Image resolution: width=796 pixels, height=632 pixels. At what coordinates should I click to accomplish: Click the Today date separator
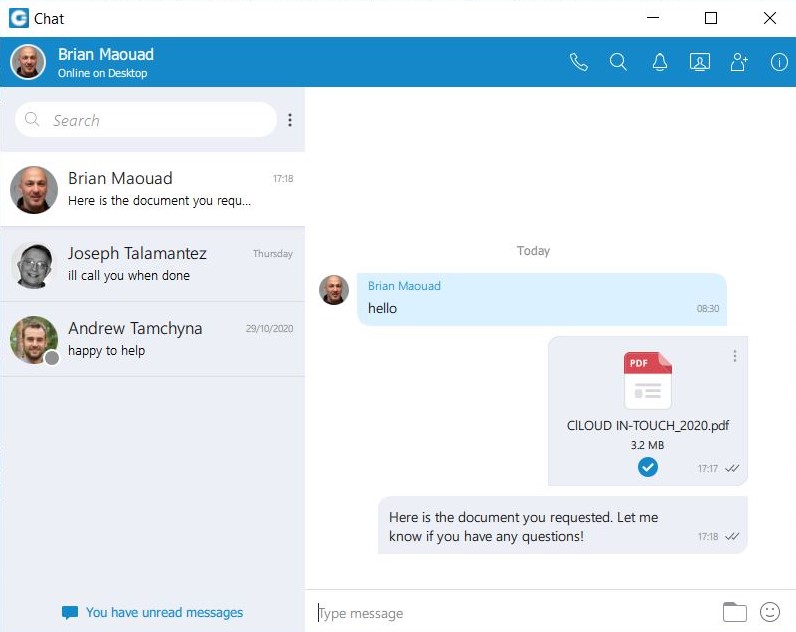[x=533, y=251]
